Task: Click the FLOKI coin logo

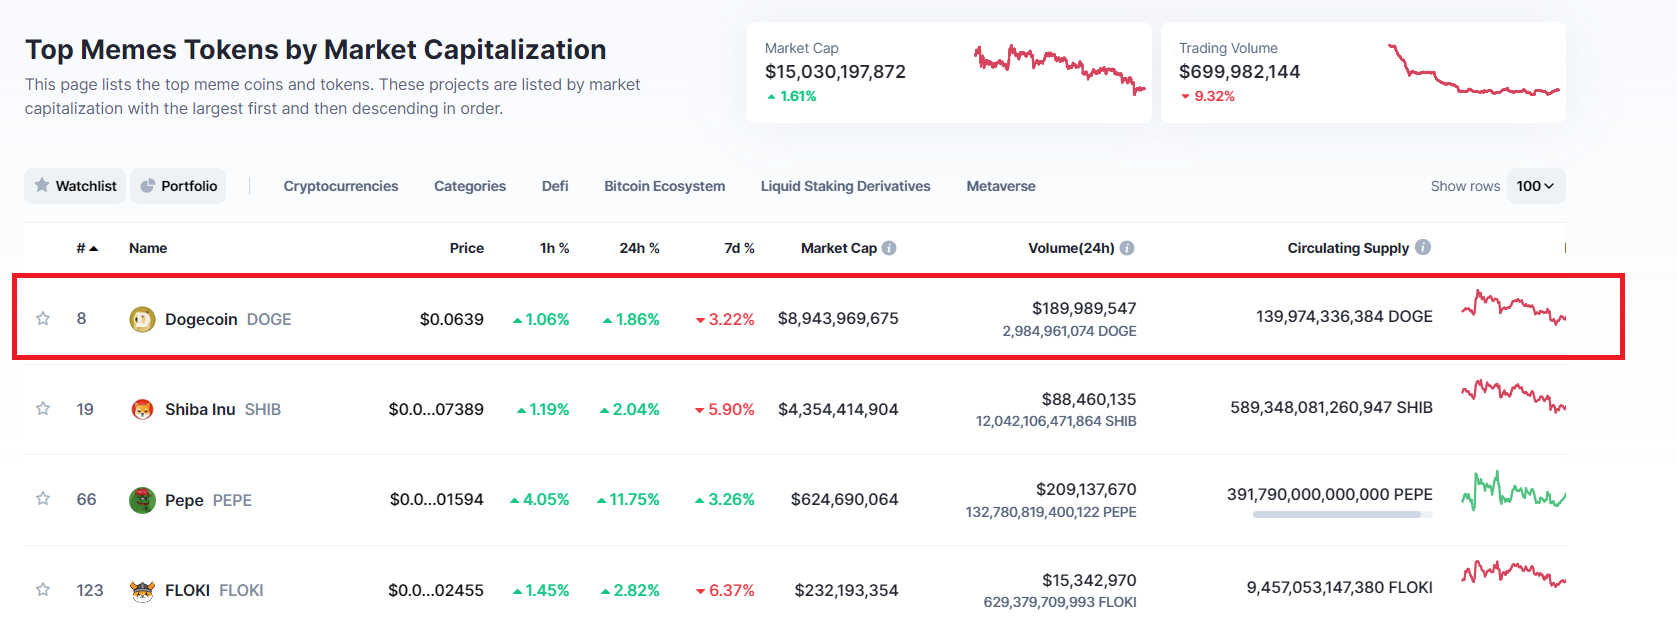Action: tap(142, 590)
